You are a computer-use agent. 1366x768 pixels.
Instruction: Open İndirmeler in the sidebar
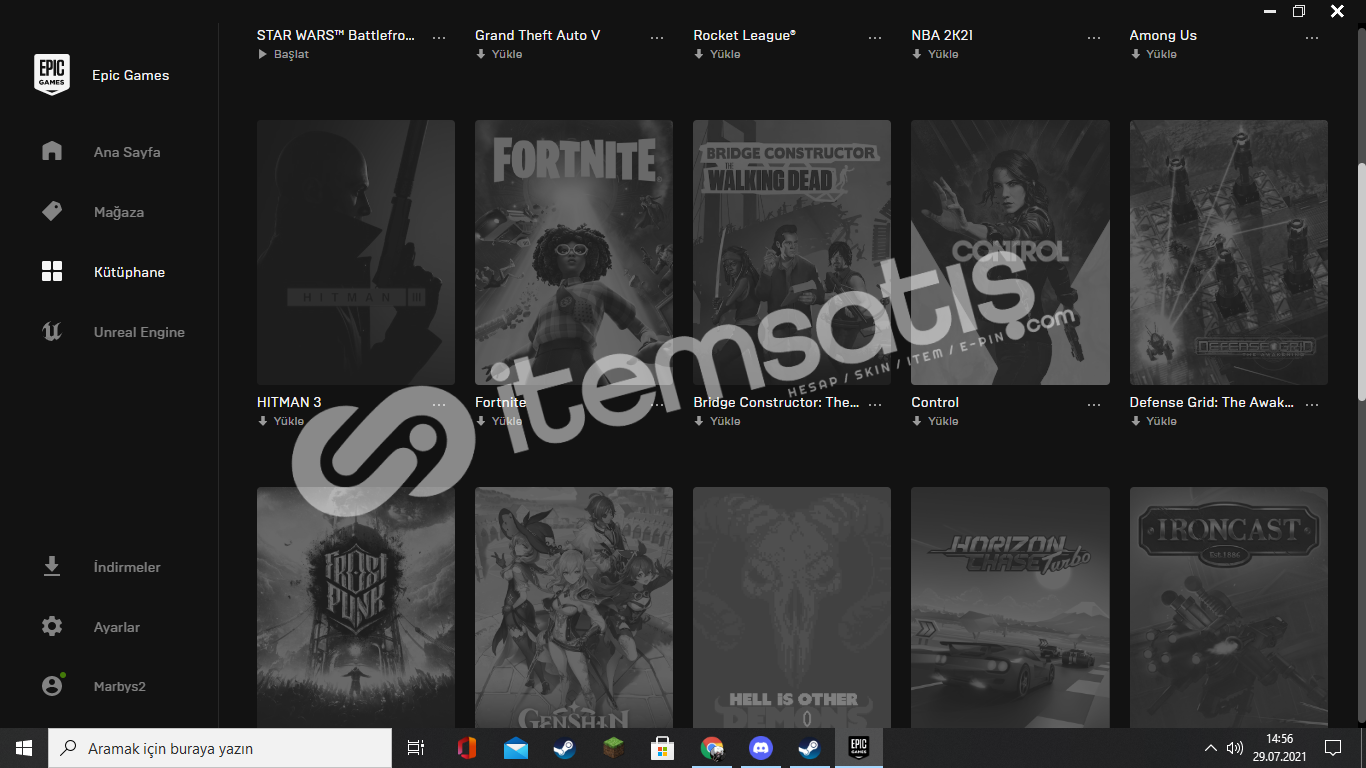click(127, 567)
